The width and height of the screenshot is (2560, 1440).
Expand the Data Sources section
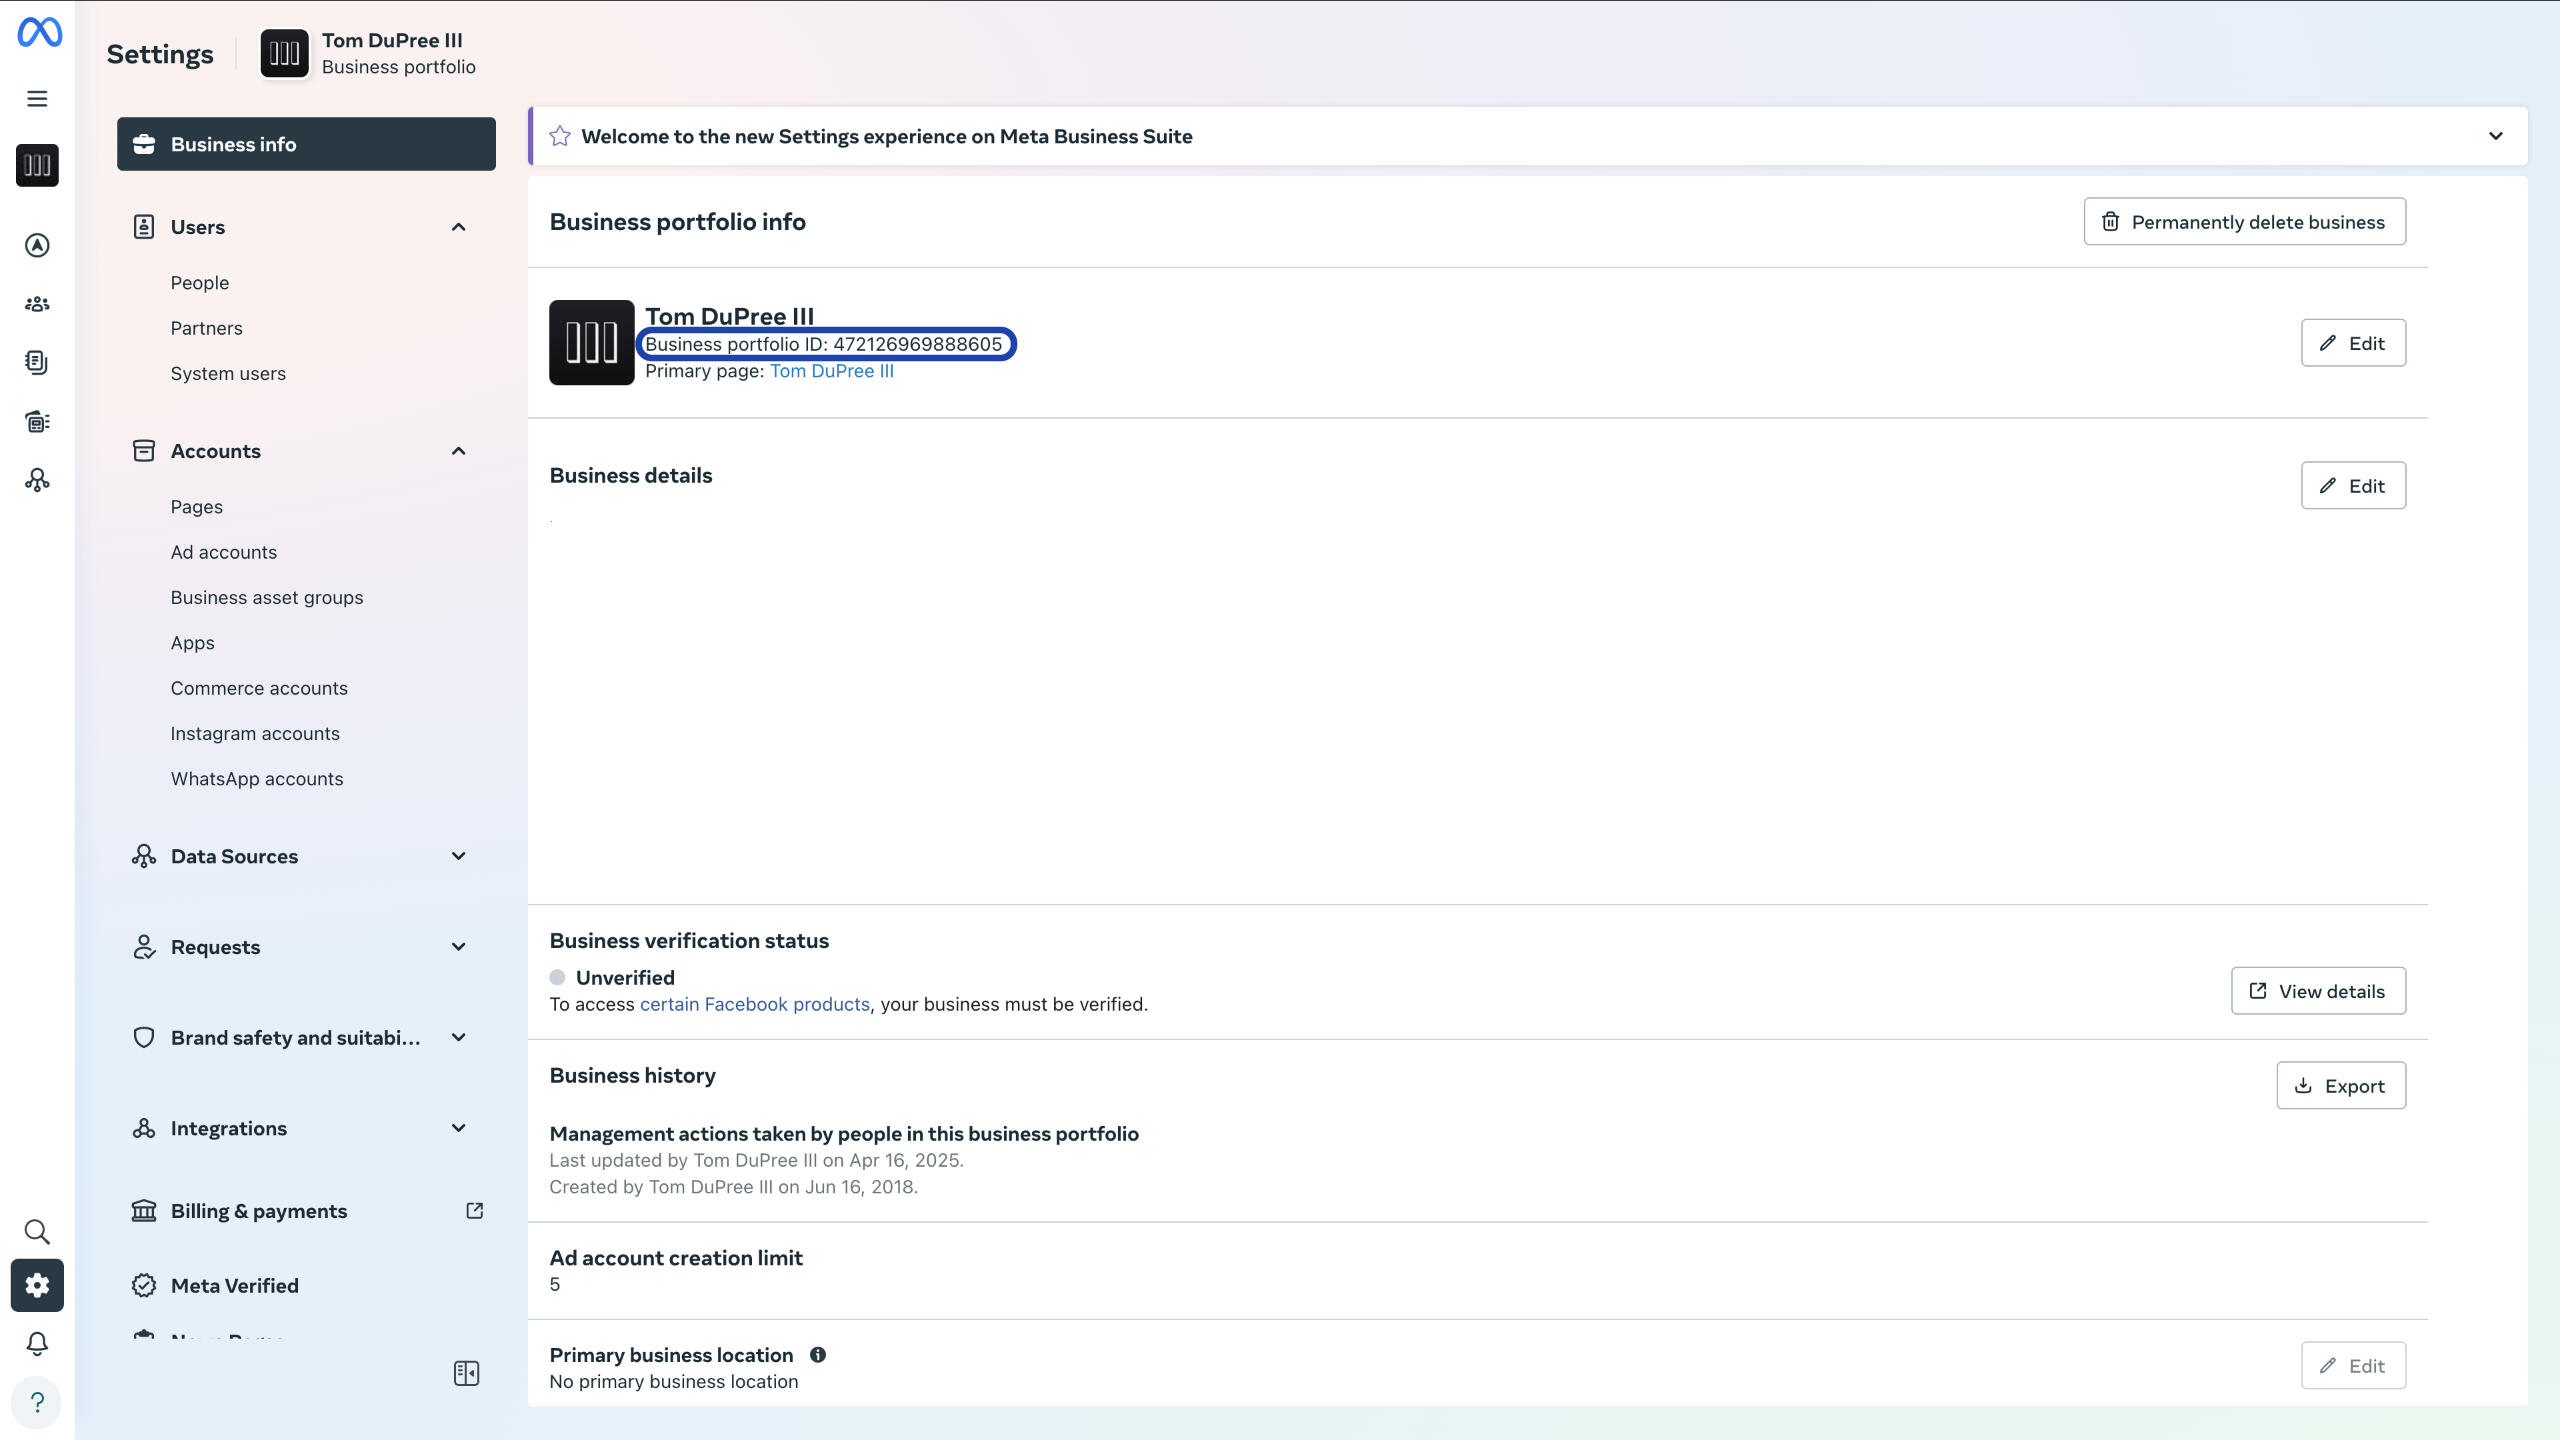tap(459, 856)
